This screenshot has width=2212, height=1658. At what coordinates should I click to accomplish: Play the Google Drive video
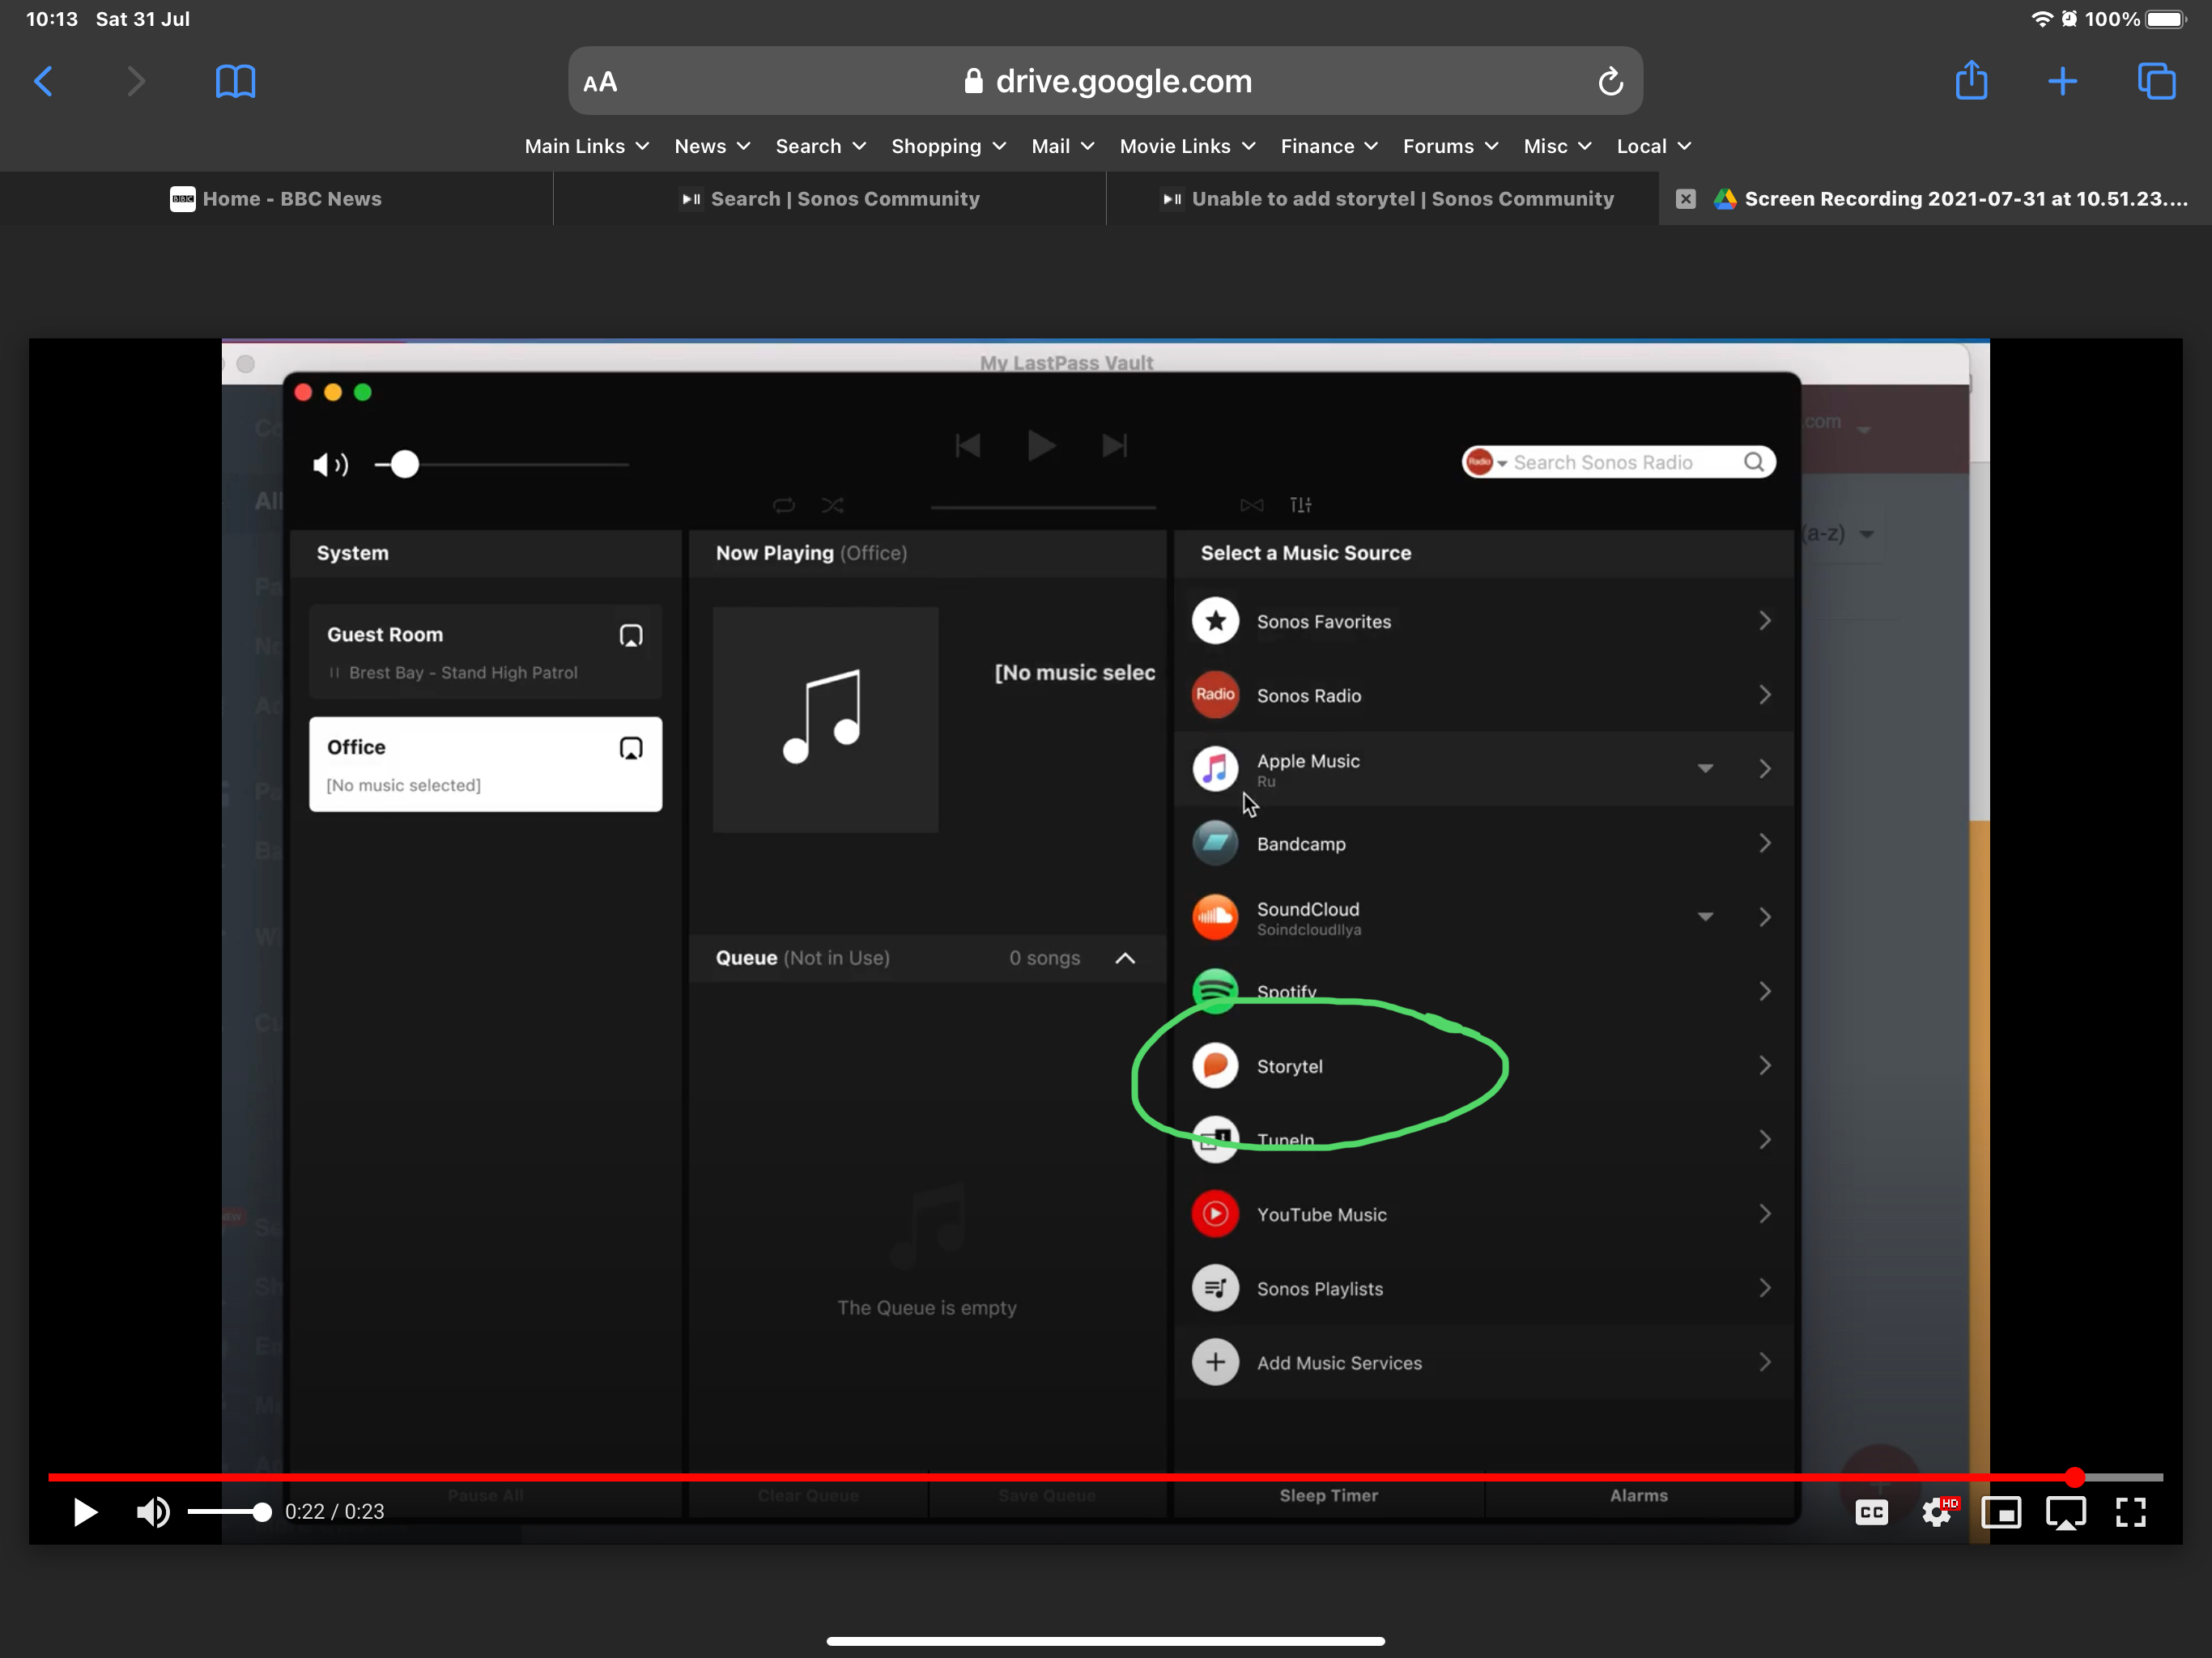(86, 1512)
